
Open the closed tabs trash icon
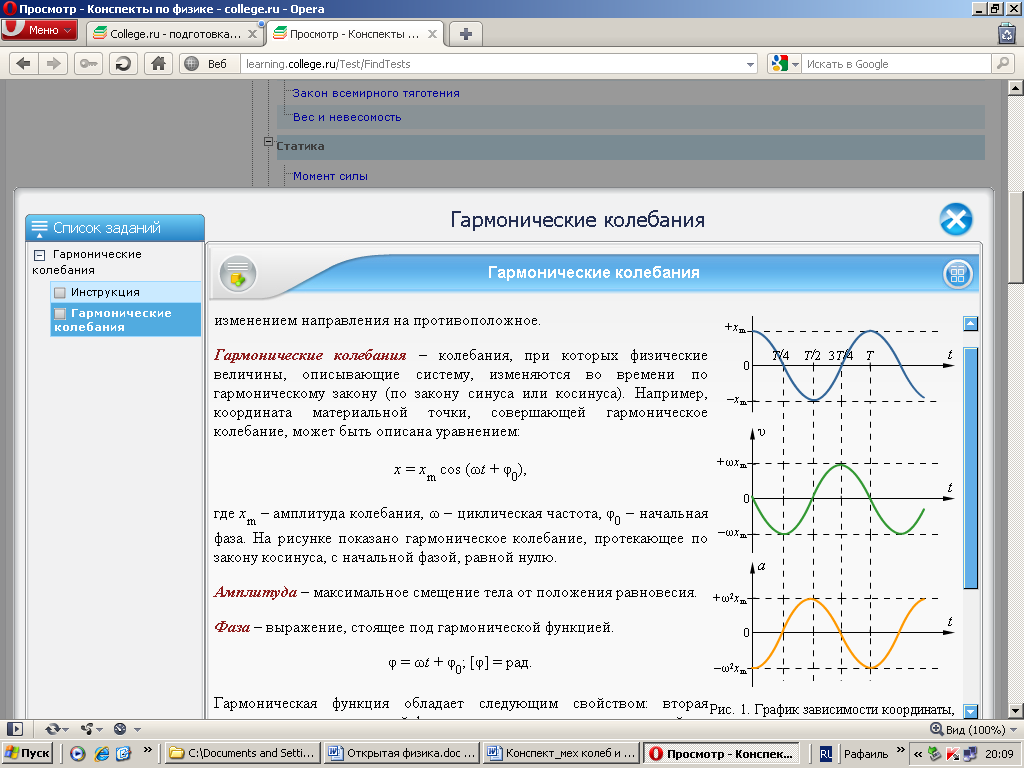1006,33
